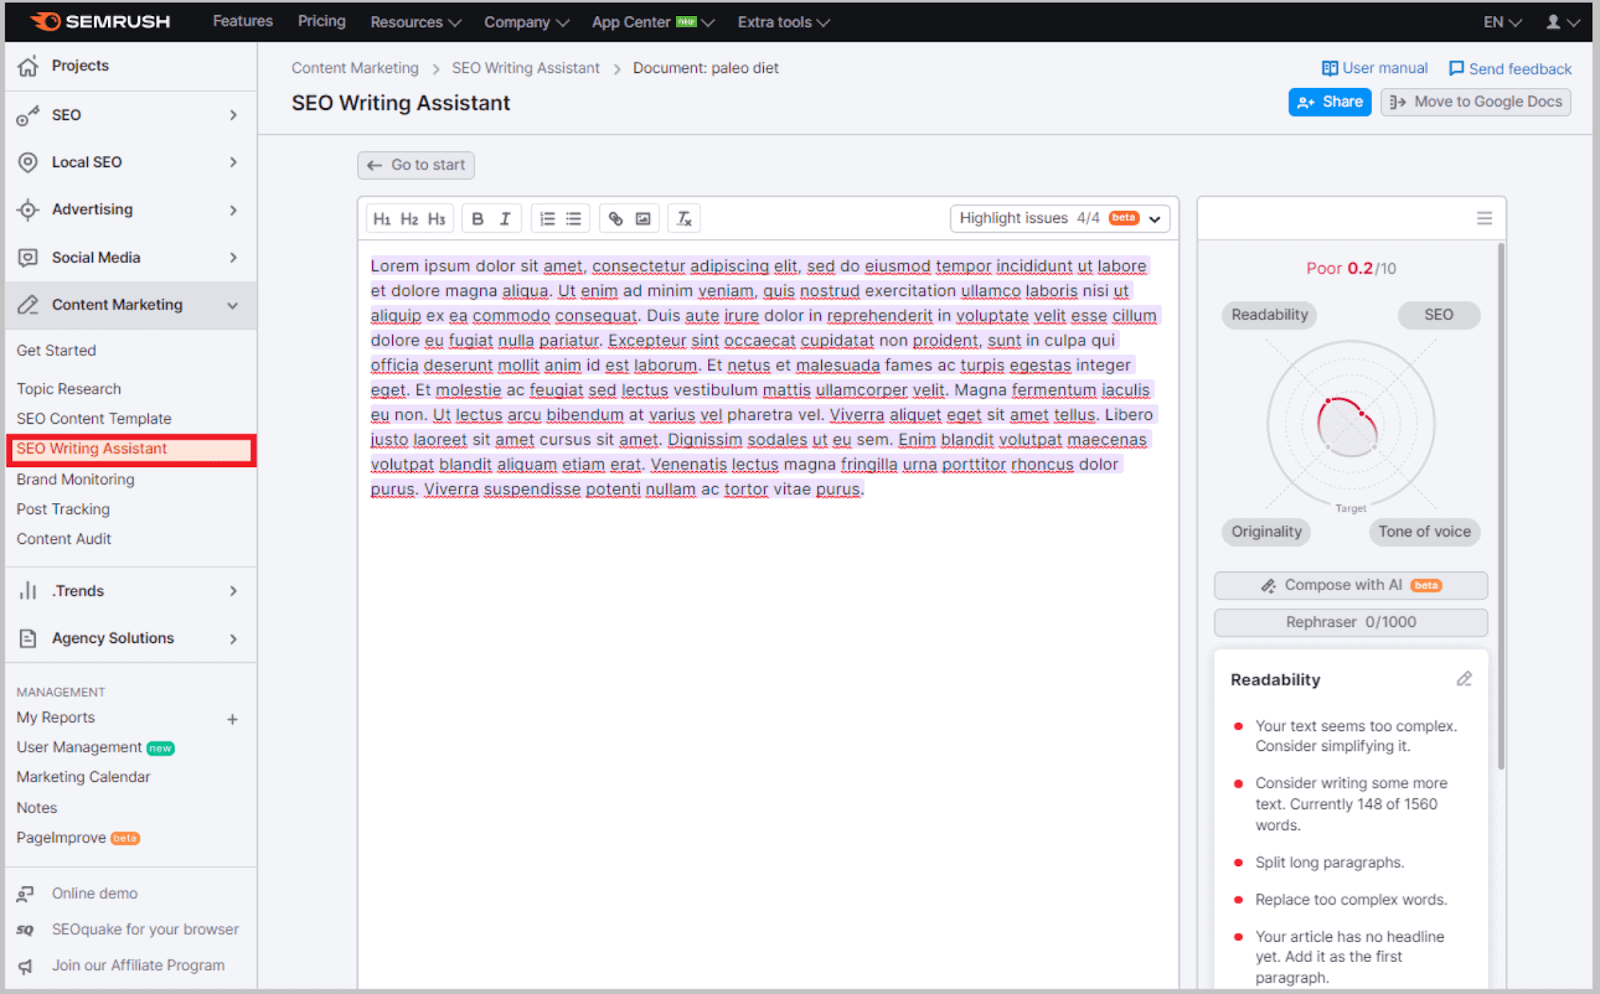Image resolution: width=1600 pixels, height=994 pixels.
Task: Click the Online demo icon
Action: [26, 894]
